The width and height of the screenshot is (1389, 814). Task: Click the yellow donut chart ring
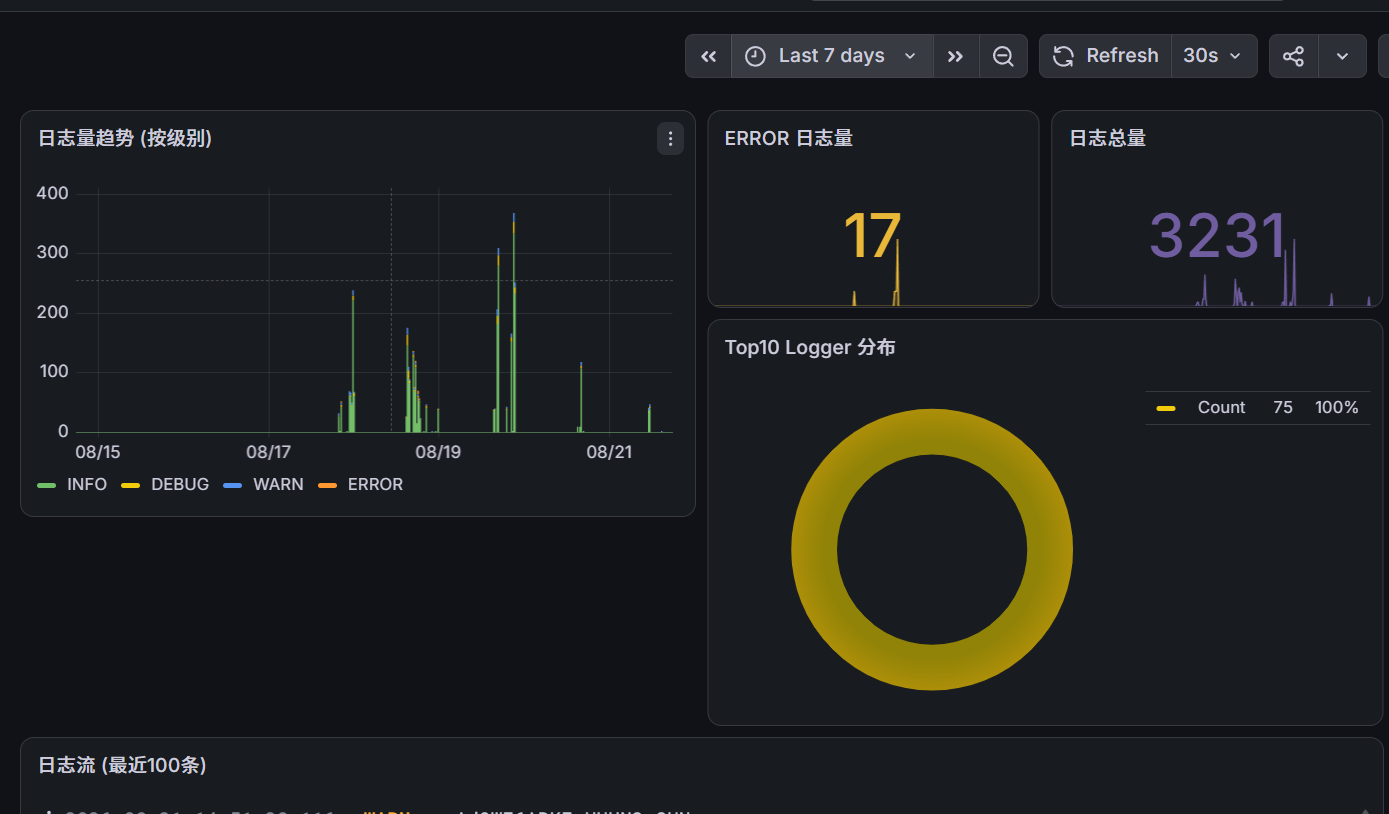[x=814, y=550]
